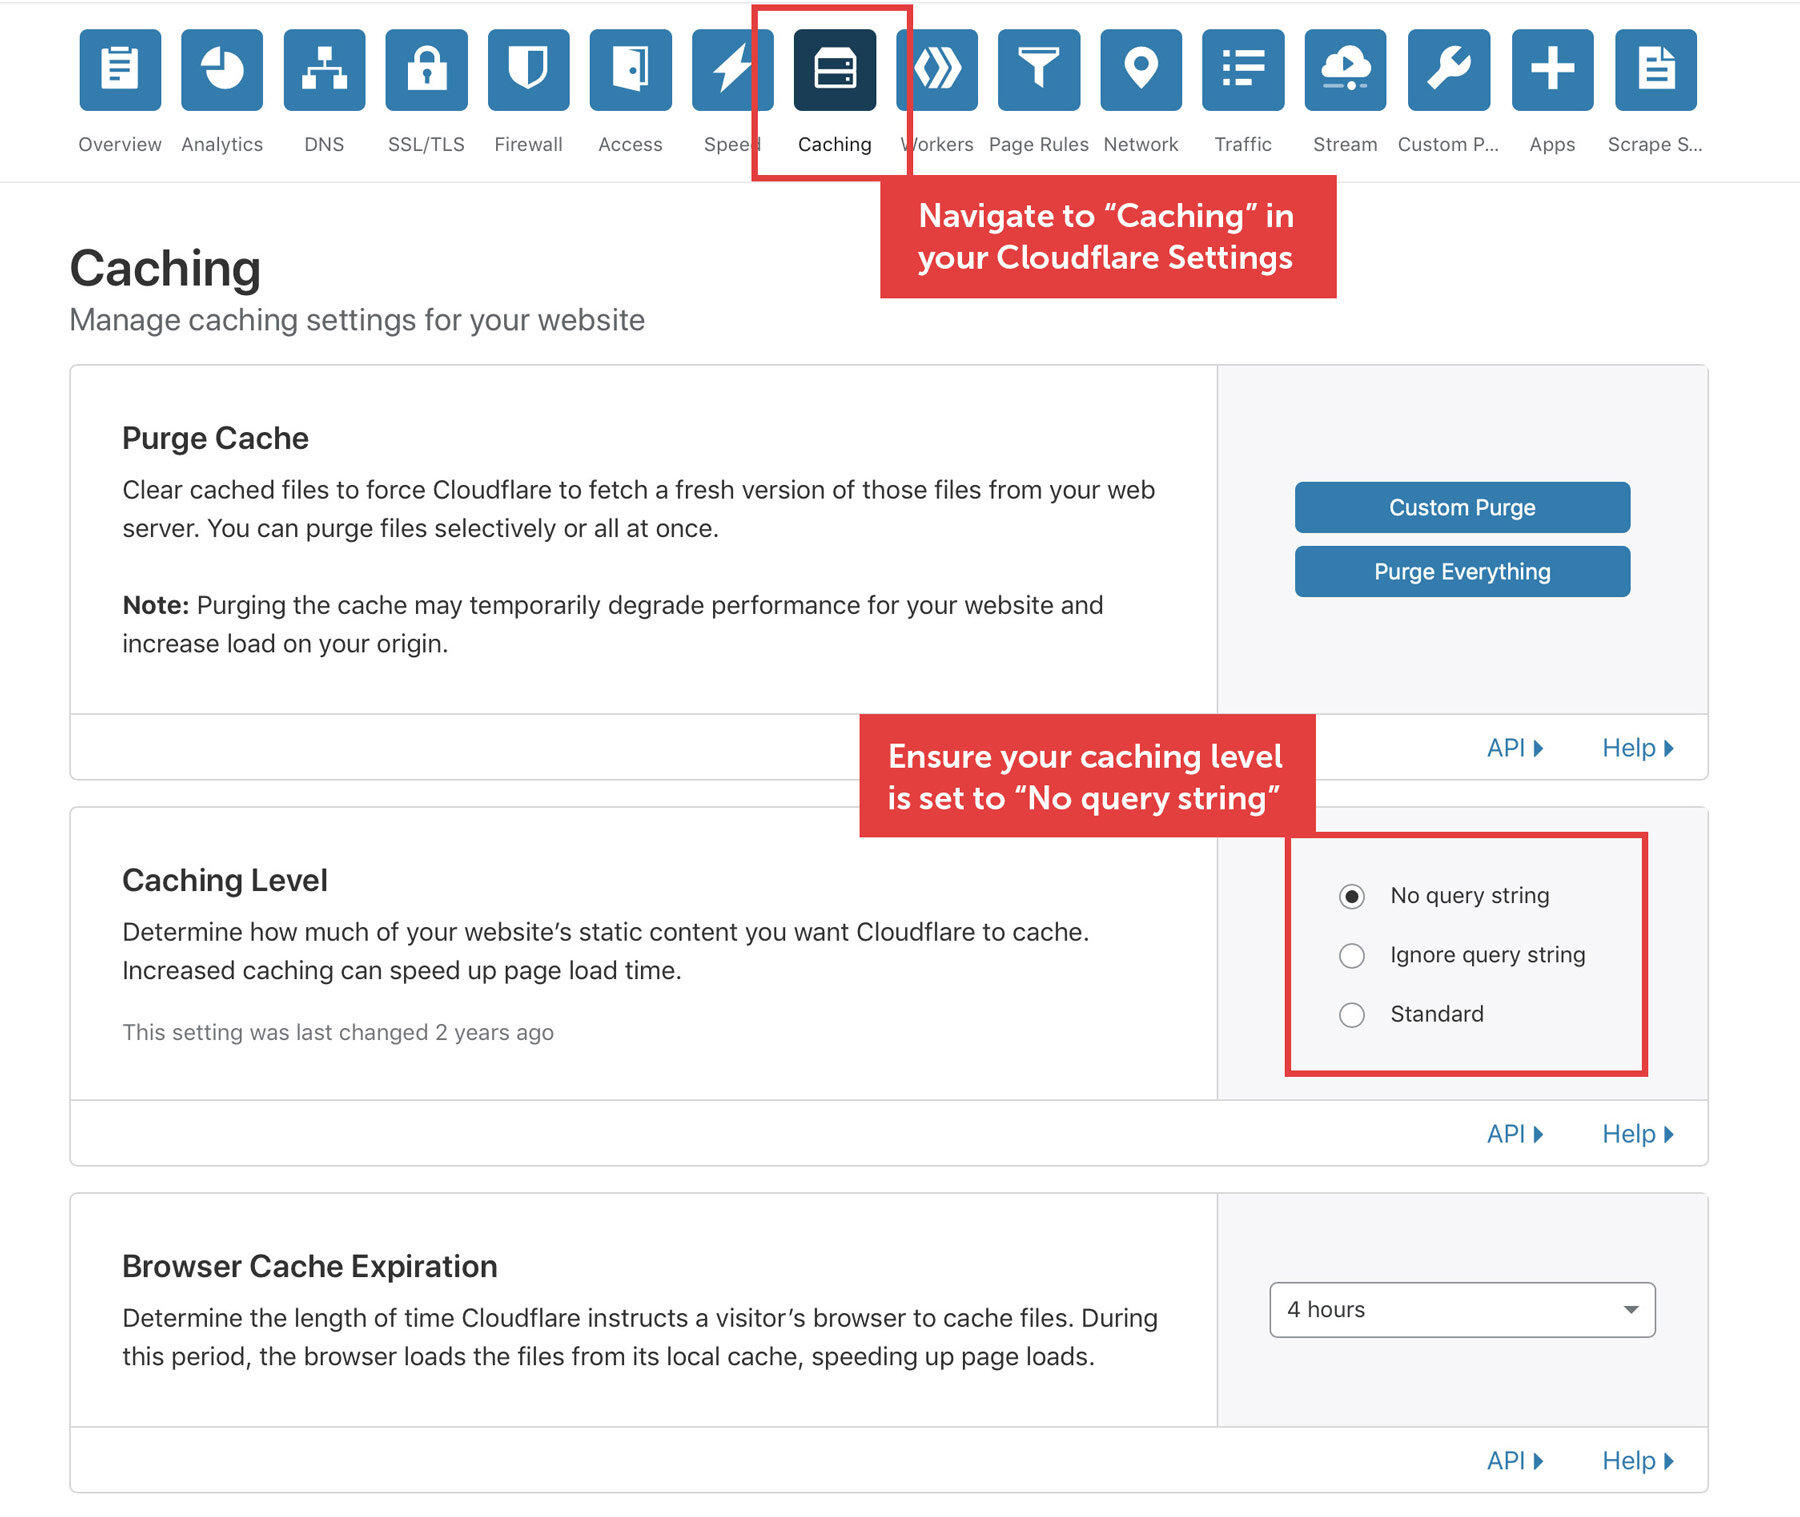The width and height of the screenshot is (1800, 1517).
Task: Open the Analytics pie chart icon
Action: [222, 70]
